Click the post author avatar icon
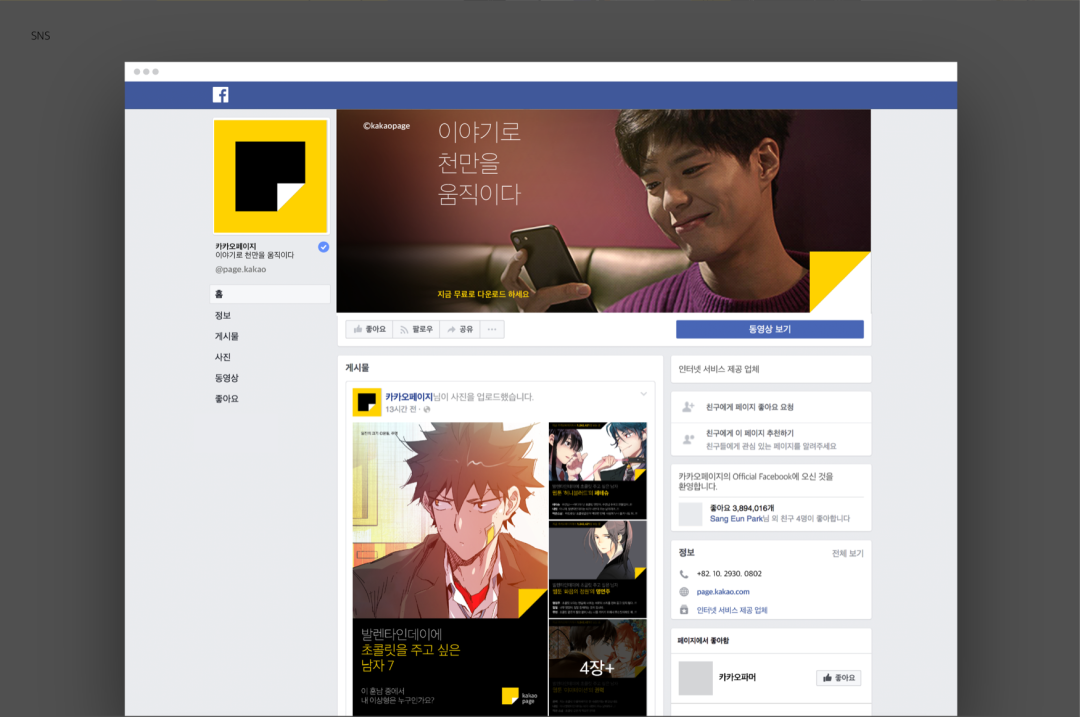The width and height of the screenshot is (1080, 717). coord(366,402)
